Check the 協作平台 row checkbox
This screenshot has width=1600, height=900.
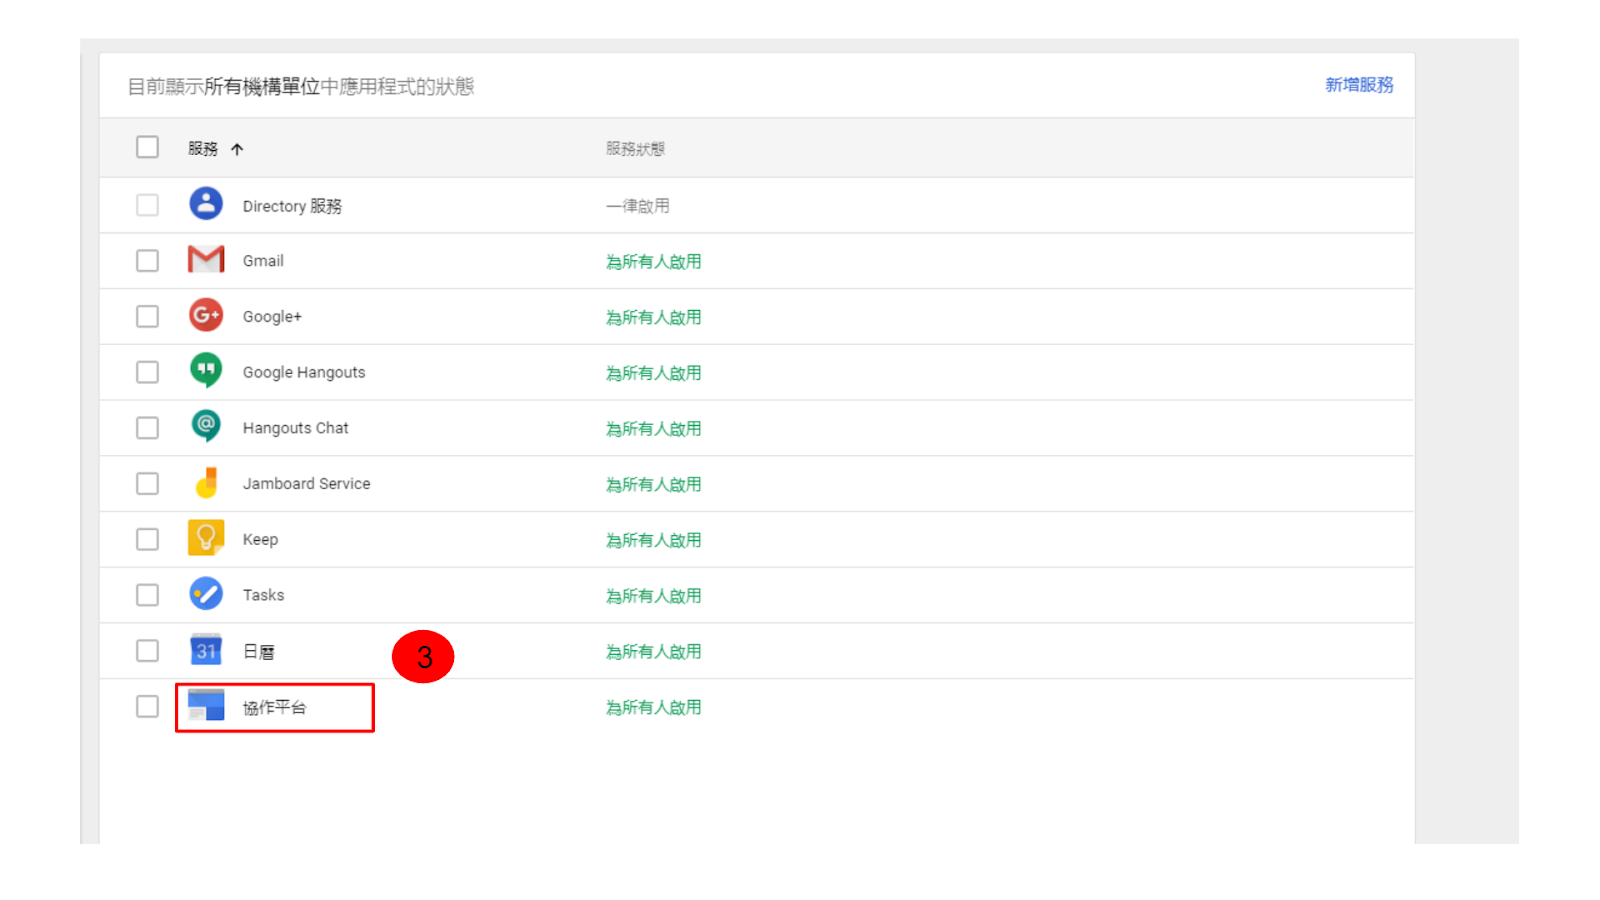click(x=147, y=707)
